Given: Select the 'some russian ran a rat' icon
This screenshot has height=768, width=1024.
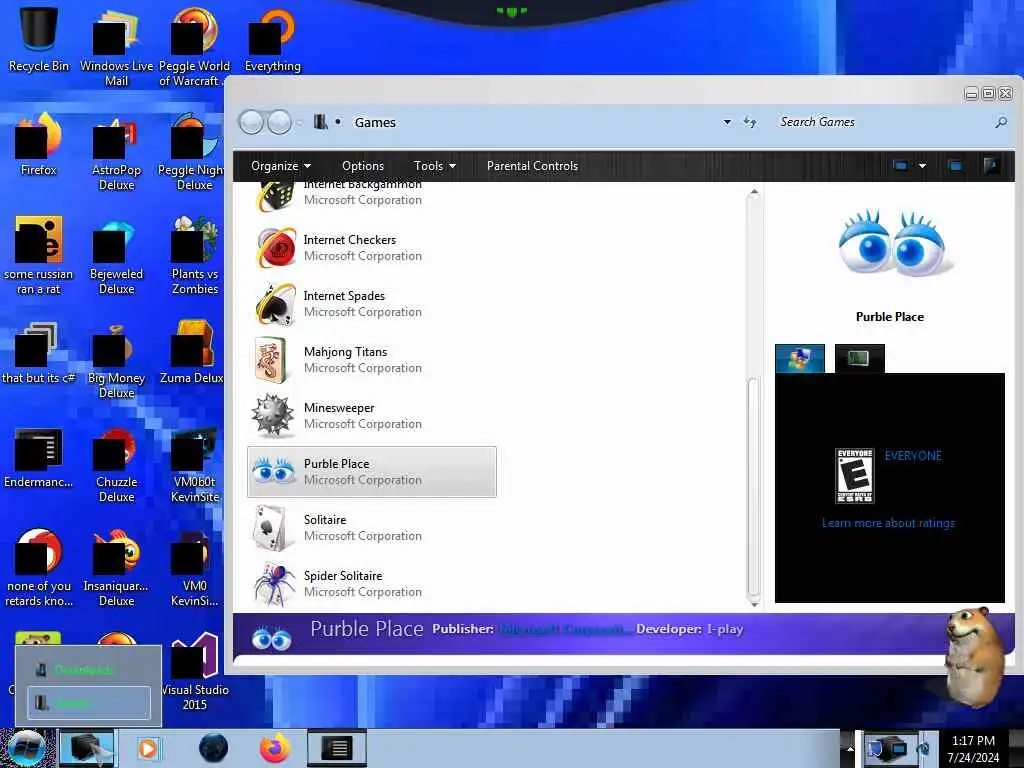Looking at the screenshot, I should pos(39,257).
